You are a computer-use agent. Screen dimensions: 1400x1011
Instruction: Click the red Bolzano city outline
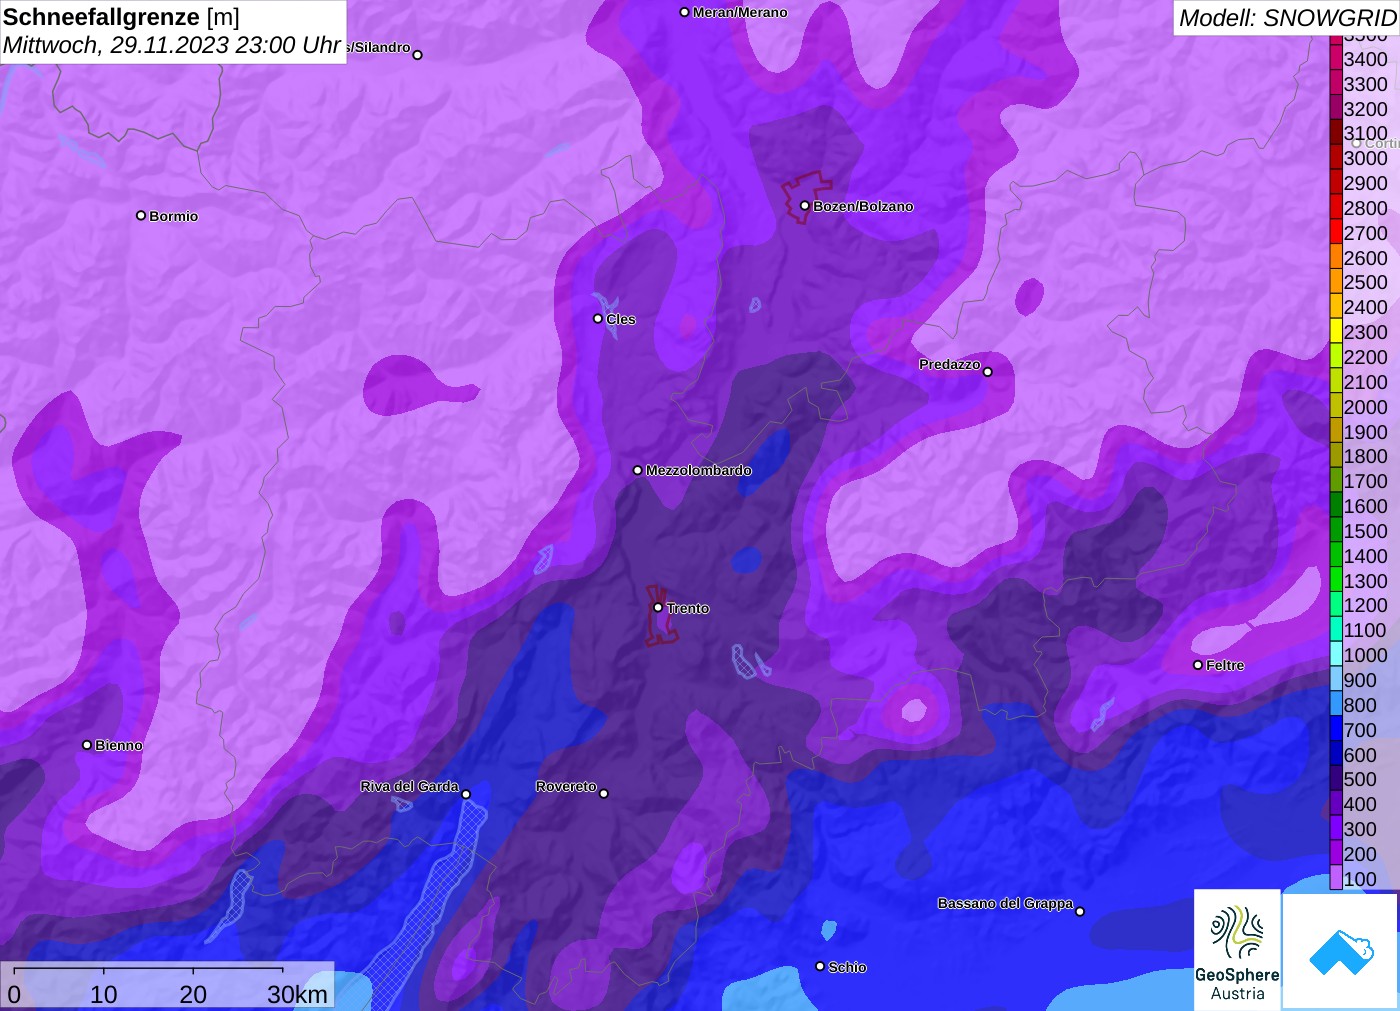point(806,197)
